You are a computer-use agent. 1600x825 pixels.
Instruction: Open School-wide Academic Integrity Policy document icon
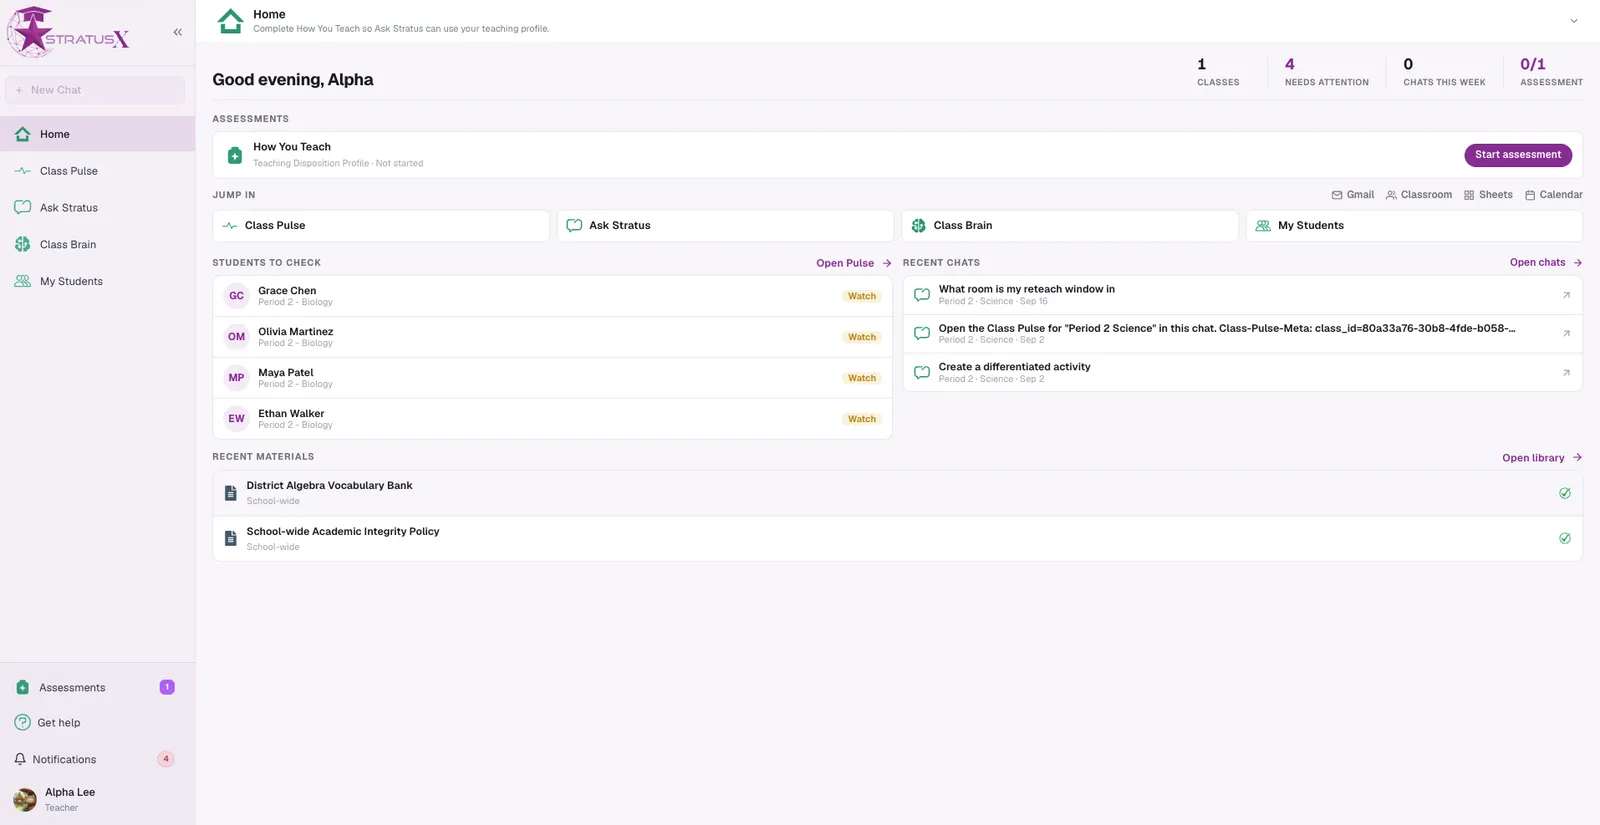pyautogui.click(x=230, y=539)
